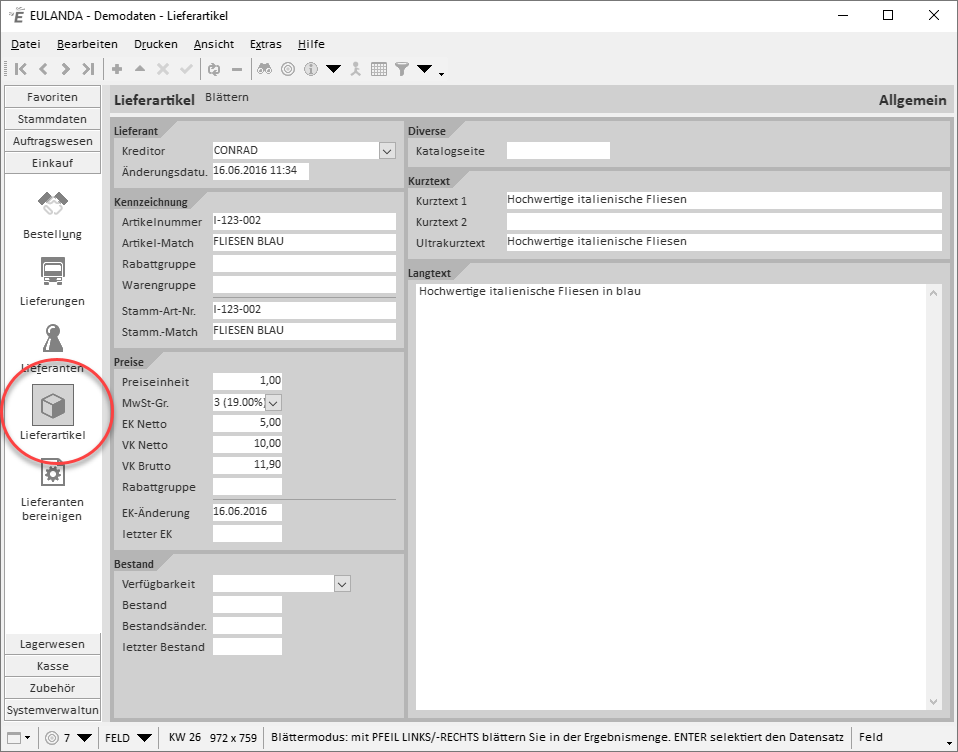Expand the Verfügbarkeit dropdown
The width and height of the screenshot is (958, 752).
[342, 584]
